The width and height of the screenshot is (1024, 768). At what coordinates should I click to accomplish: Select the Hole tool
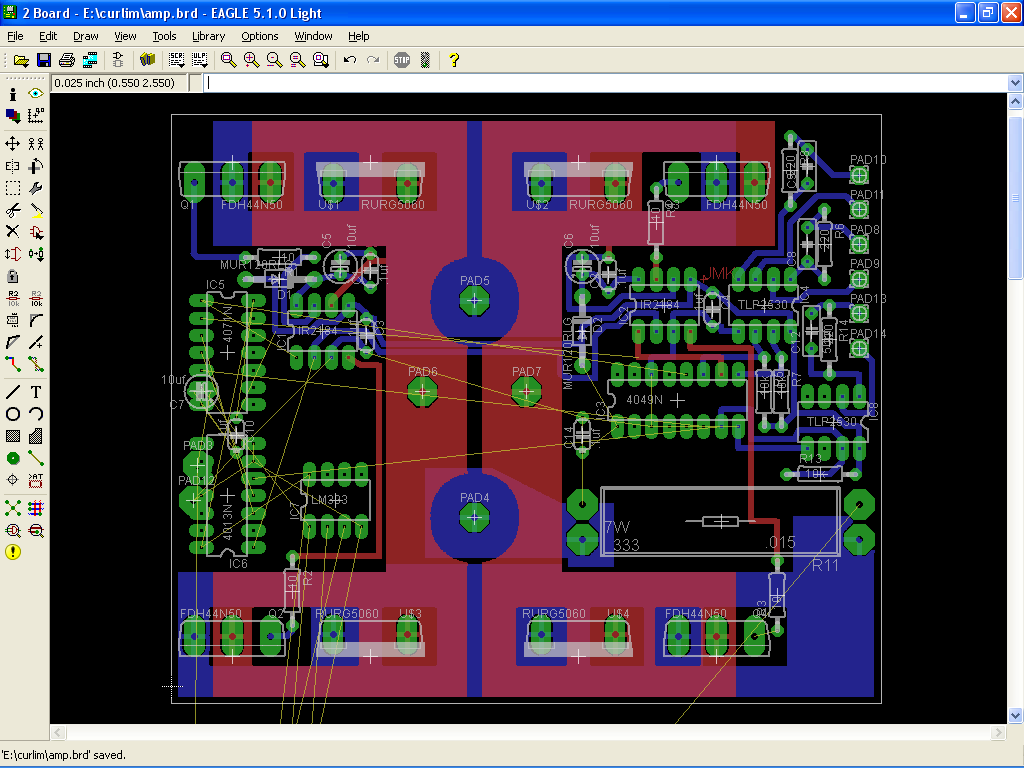tap(12, 481)
